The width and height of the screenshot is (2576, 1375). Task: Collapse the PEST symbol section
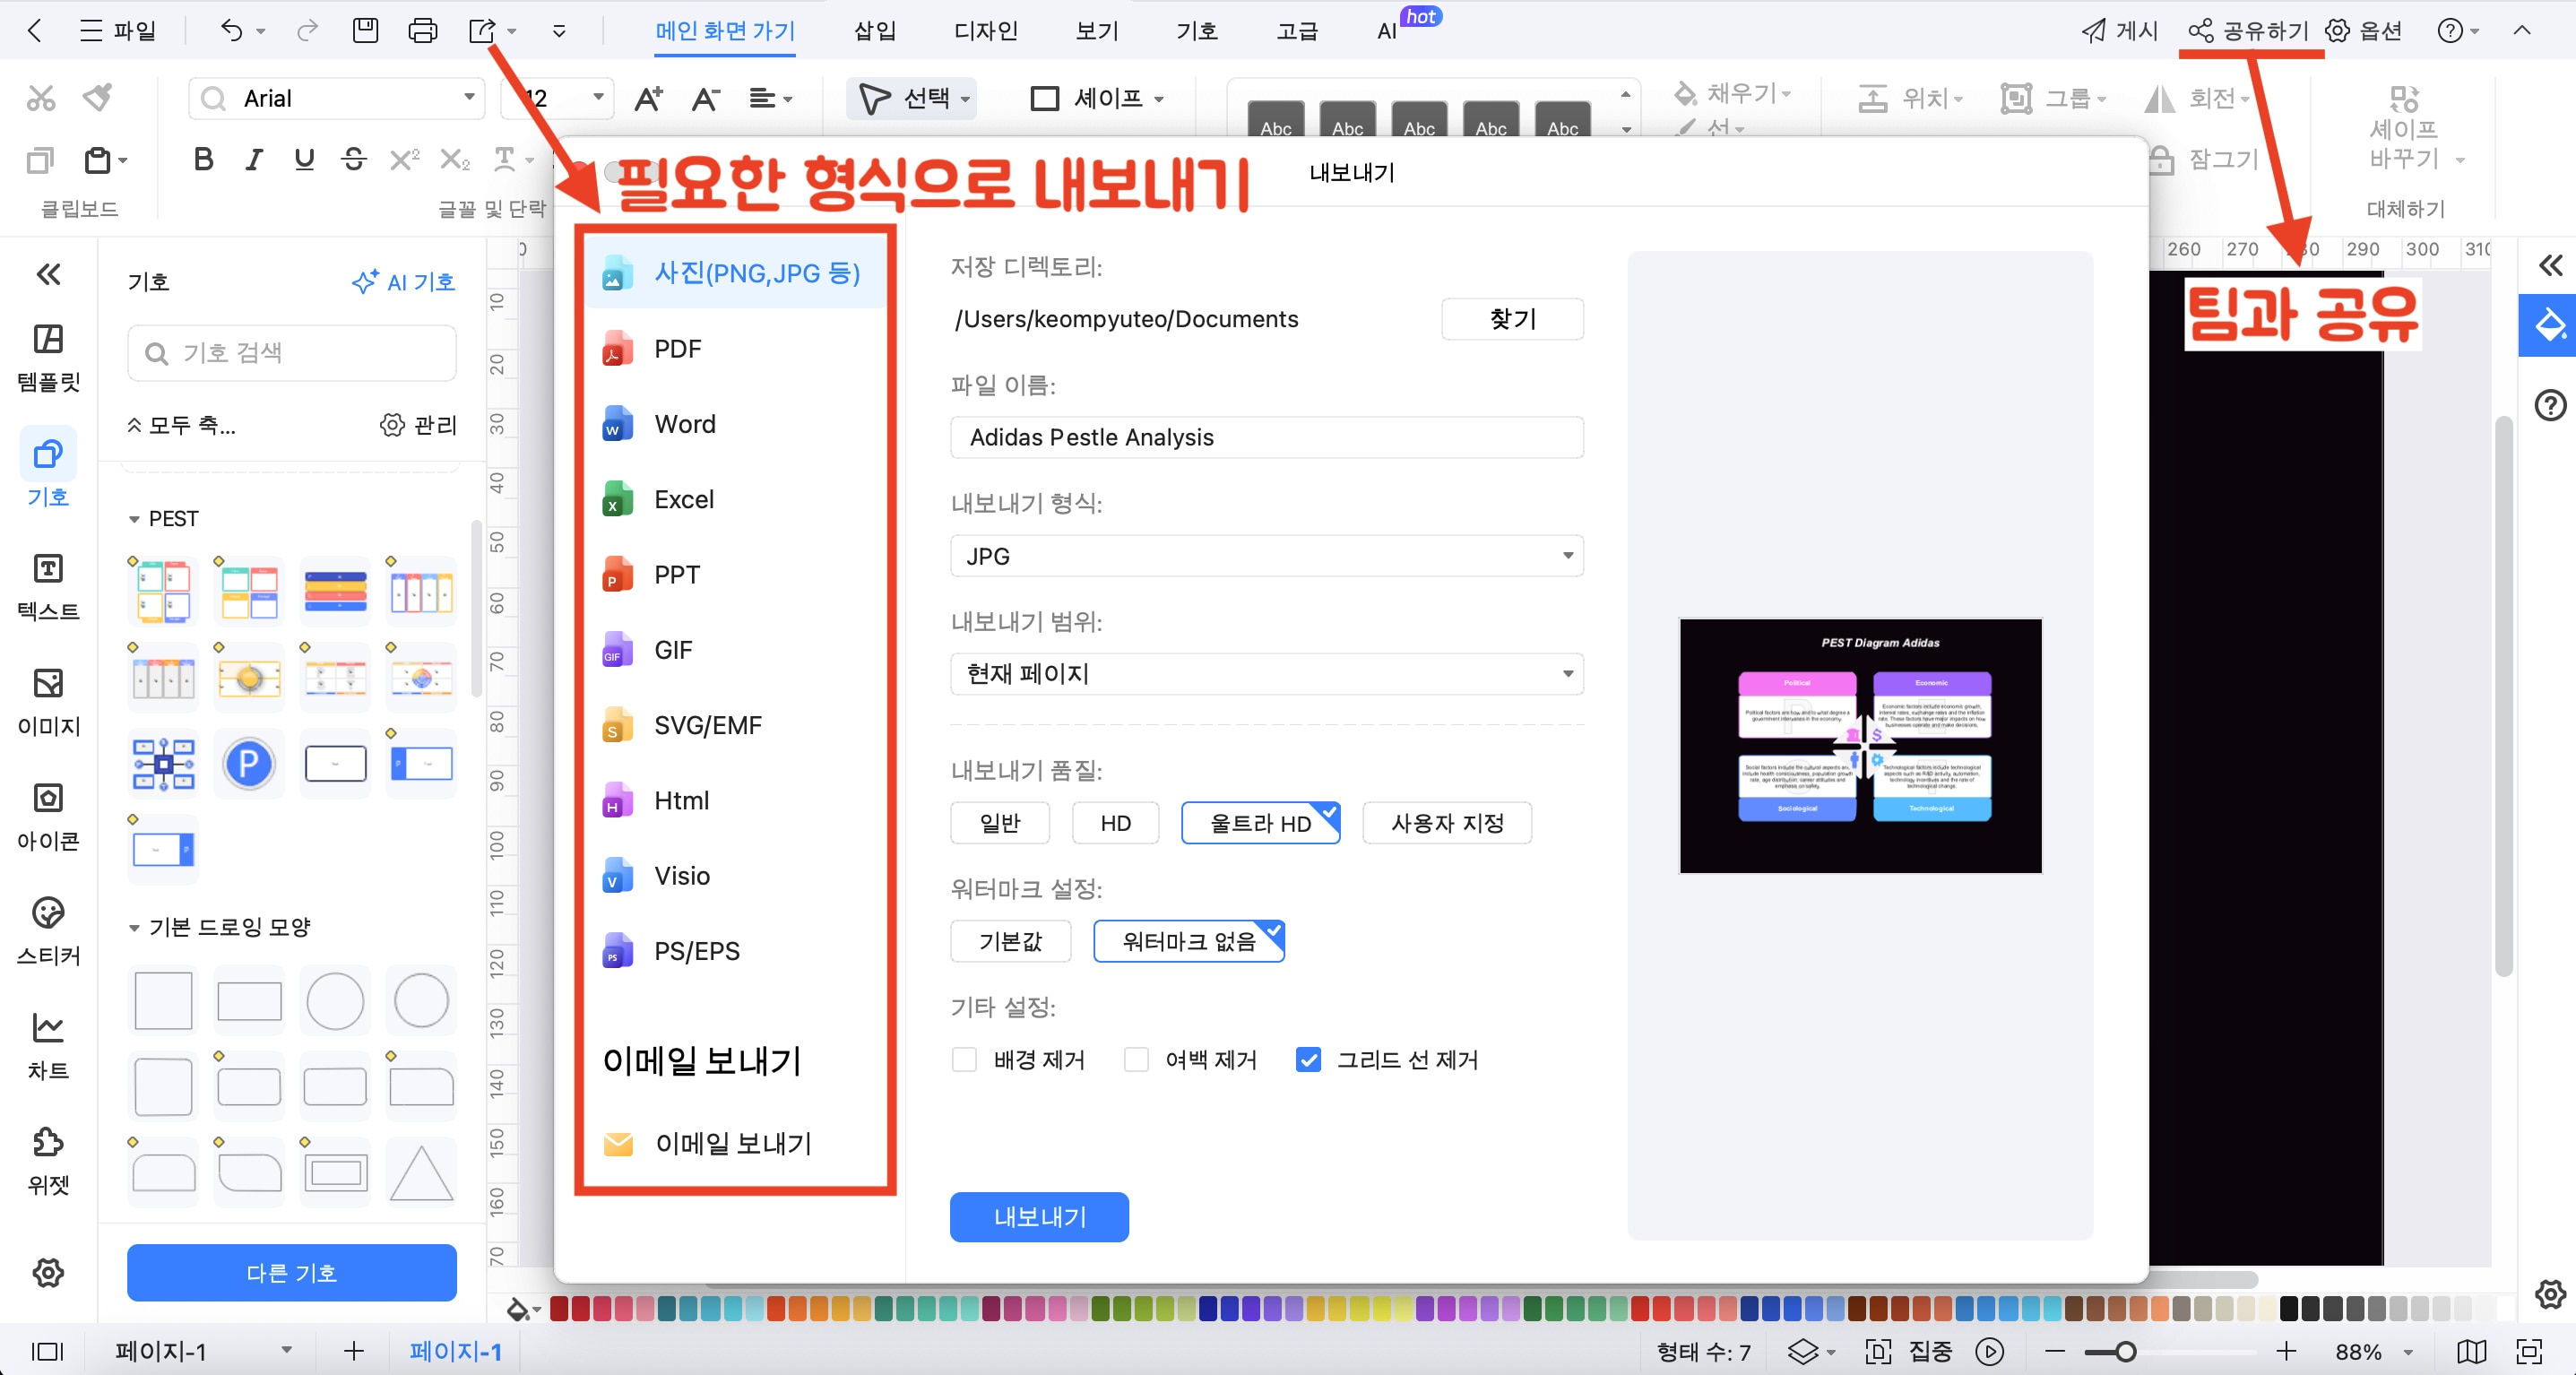coord(136,518)
